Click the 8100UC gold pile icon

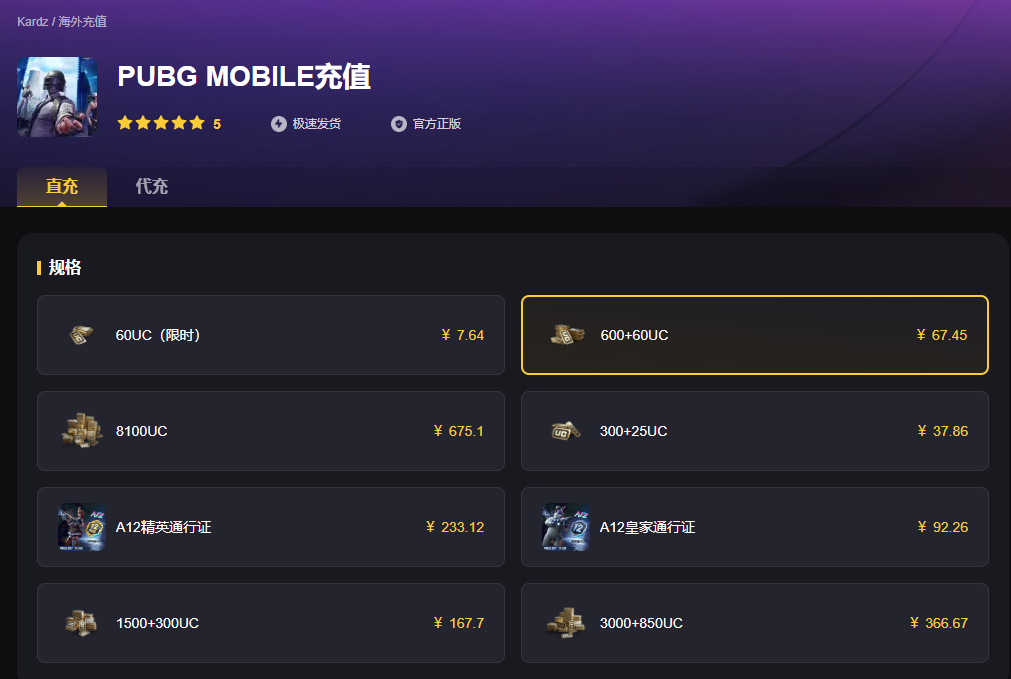(x=82, y=430)
